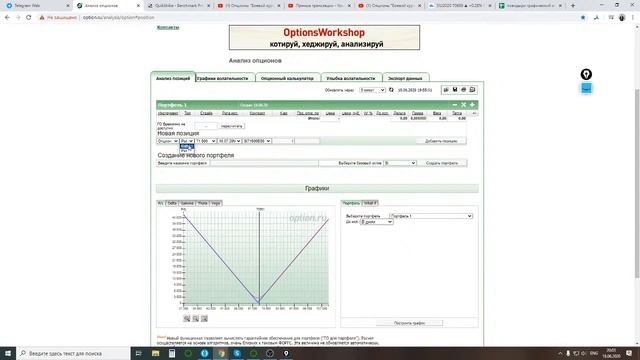Click the first icon in the portfolio toolbar group
640x360 pixels.
(x=446, y=90)
